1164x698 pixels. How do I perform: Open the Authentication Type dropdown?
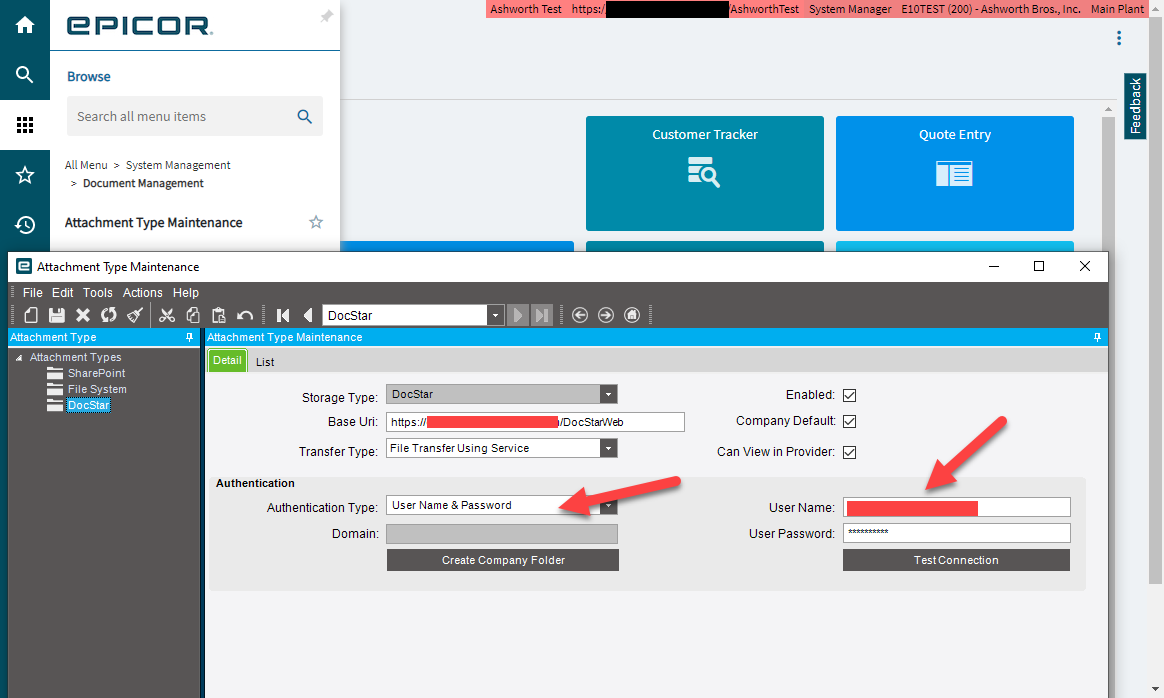point(609,506)
